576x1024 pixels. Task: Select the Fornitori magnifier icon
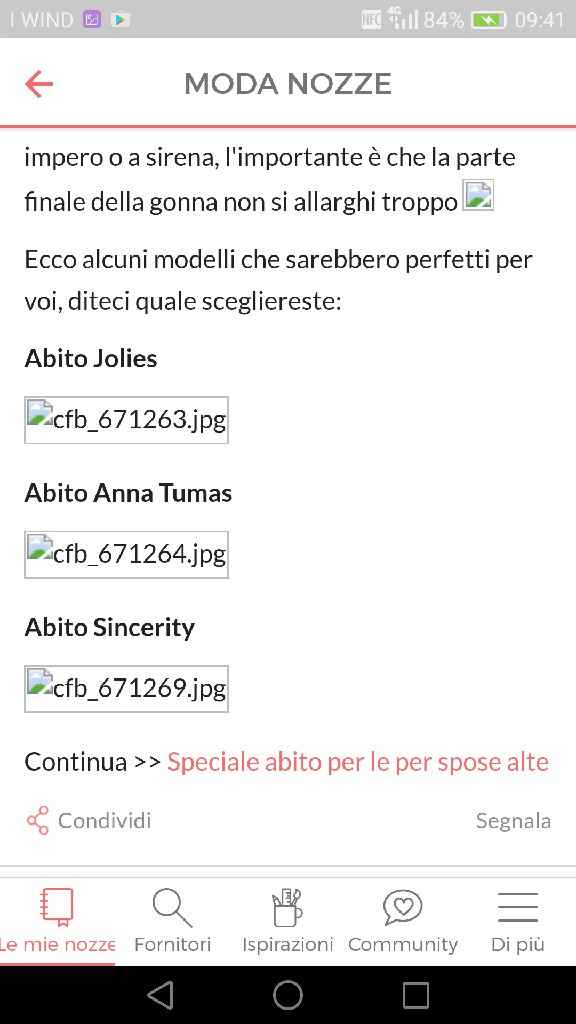pos(172,906)
